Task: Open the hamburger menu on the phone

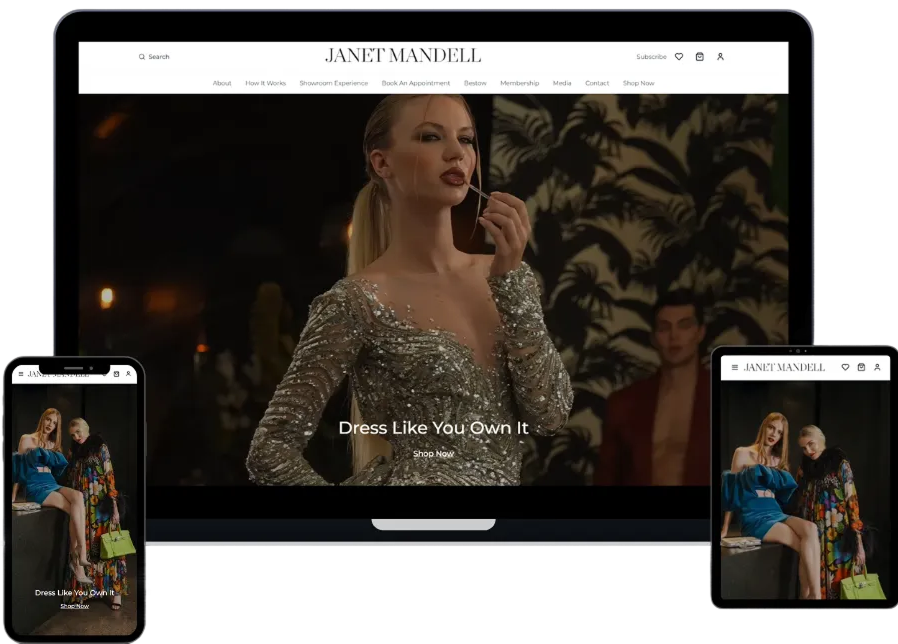Action: point(20,374)
